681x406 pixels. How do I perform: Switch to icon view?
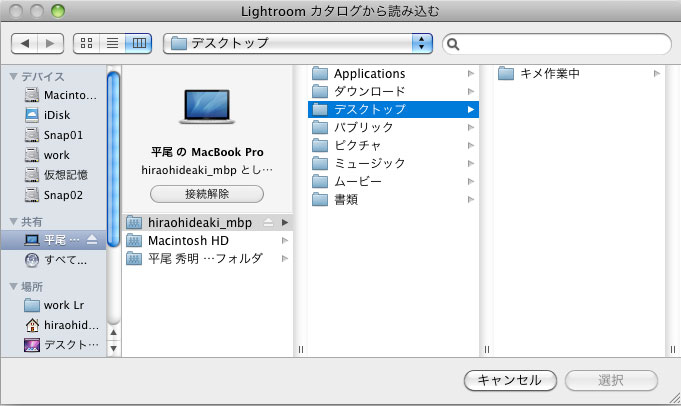pos(86,43)
